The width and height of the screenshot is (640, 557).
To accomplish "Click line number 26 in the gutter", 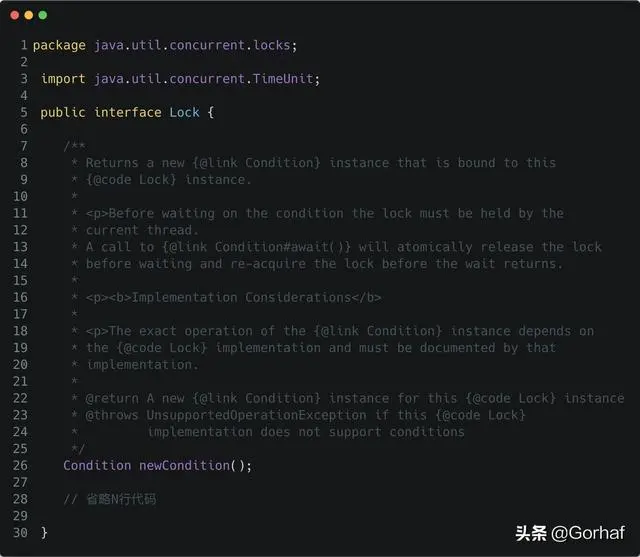I will [x=20, y=465].
